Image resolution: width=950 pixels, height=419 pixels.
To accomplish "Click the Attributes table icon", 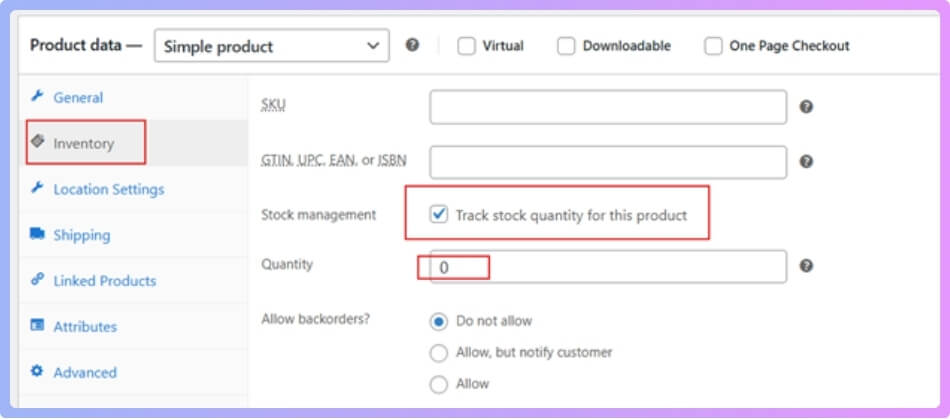I will [x=37, y=325].
